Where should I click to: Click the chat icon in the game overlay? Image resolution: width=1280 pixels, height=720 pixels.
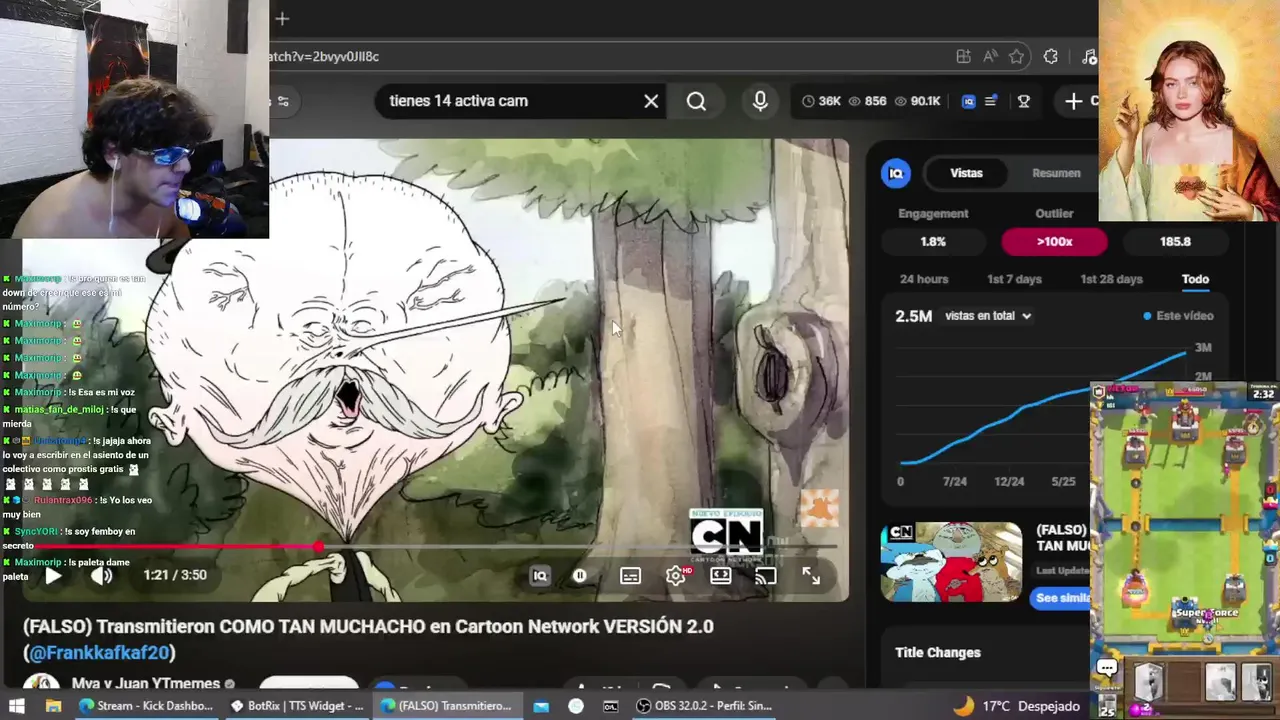click(1107, 667)
